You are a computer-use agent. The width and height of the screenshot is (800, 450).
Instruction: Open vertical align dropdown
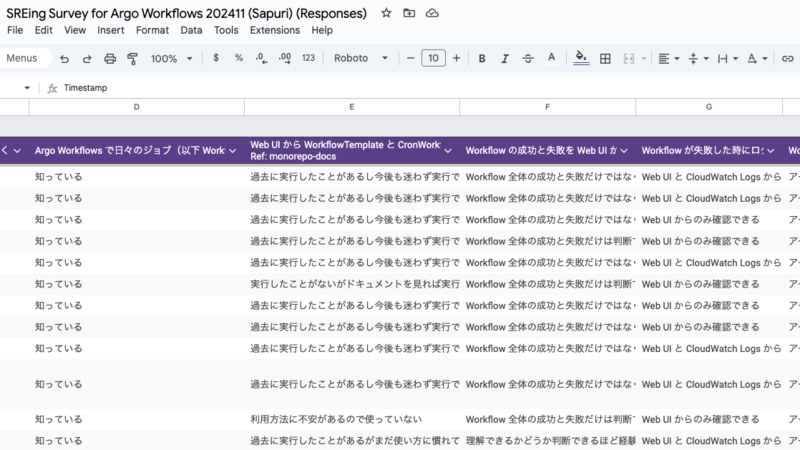698,59
